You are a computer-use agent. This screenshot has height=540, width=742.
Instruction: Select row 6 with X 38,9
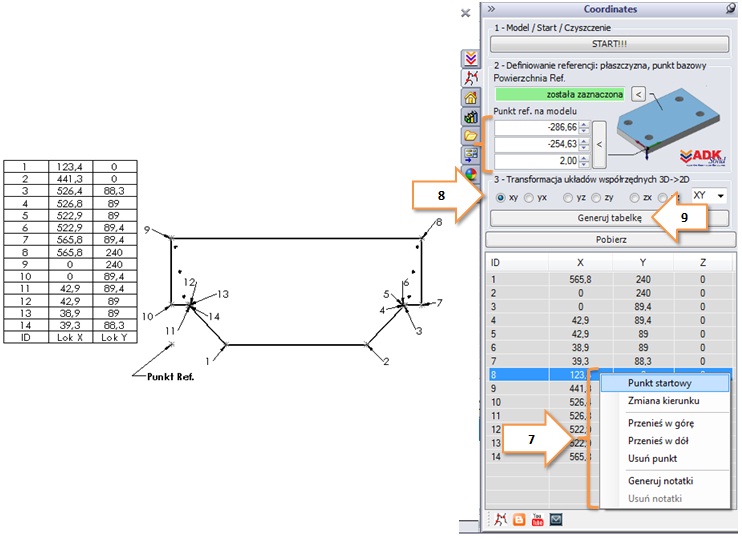coord(610,348)
